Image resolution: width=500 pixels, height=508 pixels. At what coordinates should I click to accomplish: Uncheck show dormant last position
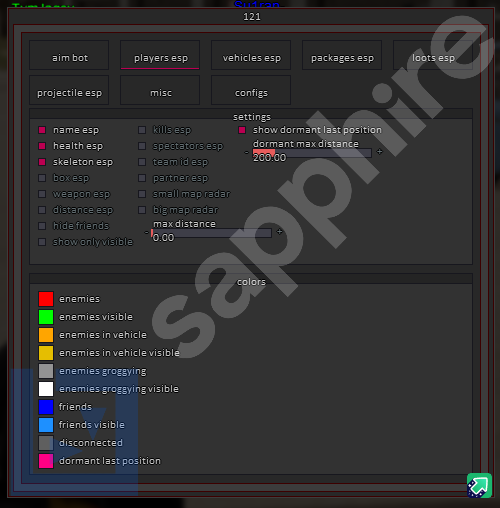[242, 130]
